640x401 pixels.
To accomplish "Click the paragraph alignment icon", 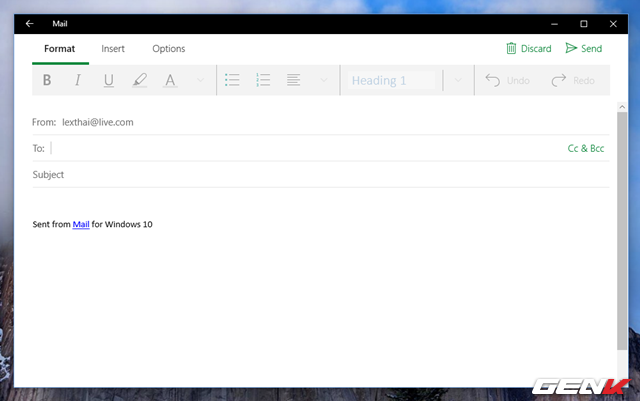I will pyautogui.click(x=294, y=80).
